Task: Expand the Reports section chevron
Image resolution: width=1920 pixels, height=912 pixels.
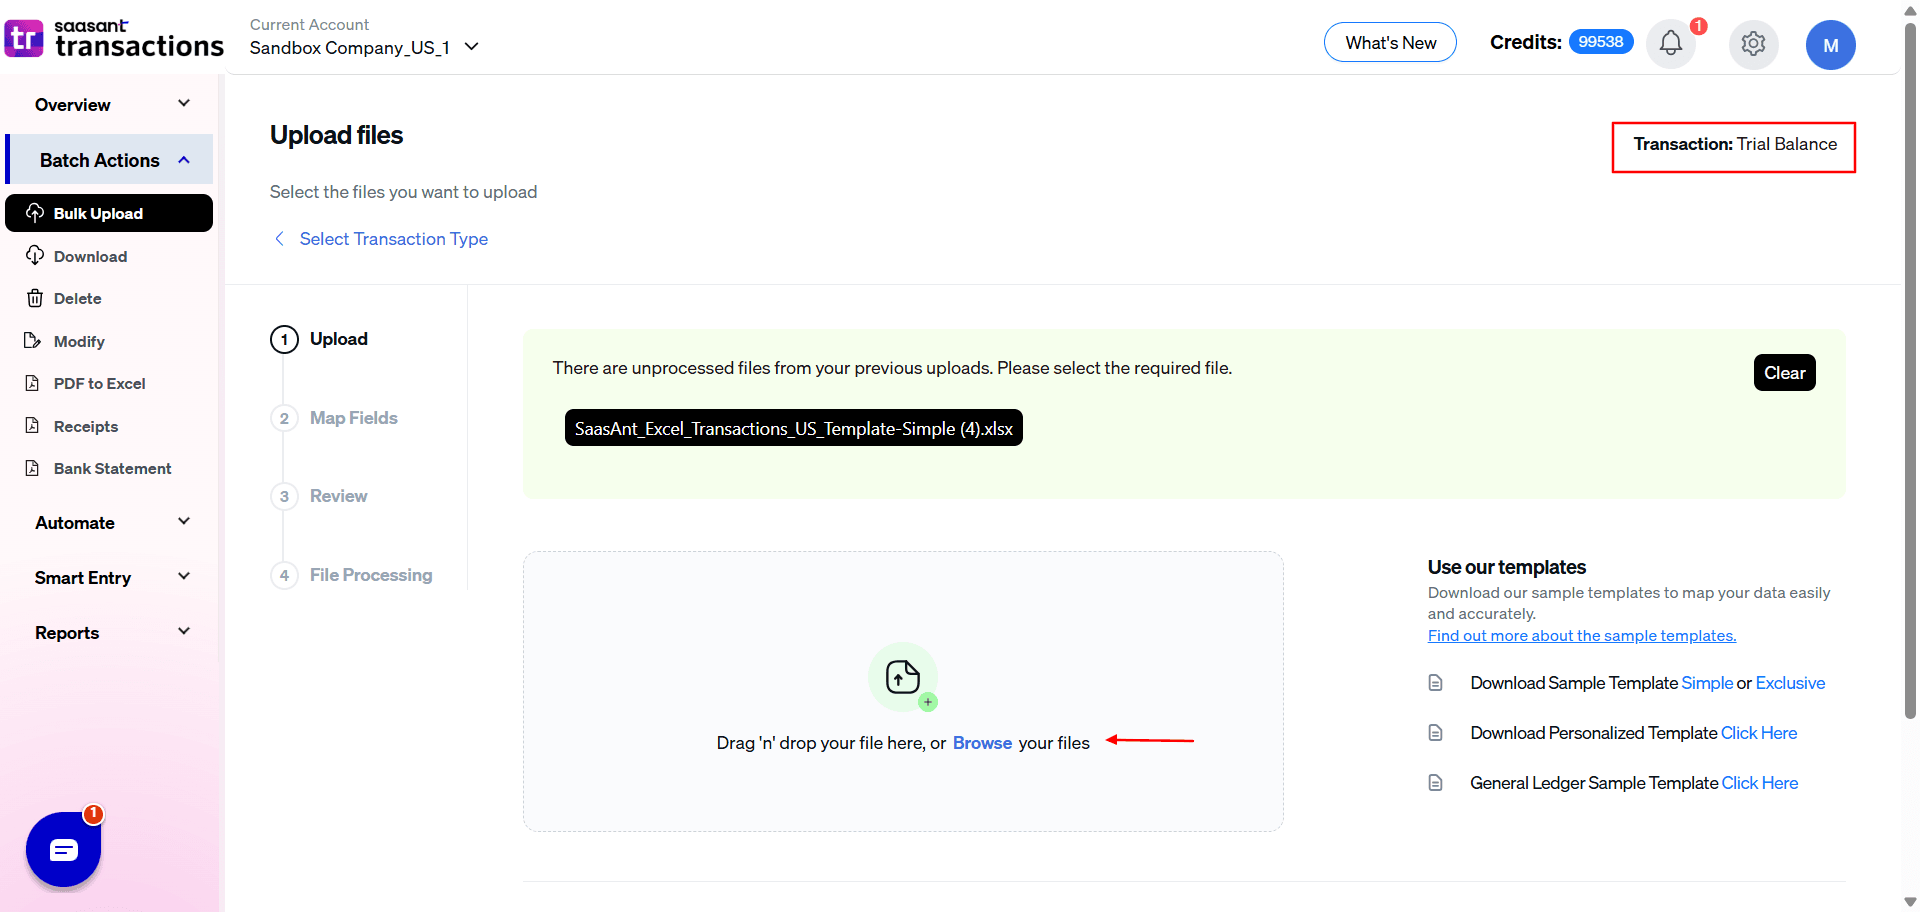Action: [184, 632]
